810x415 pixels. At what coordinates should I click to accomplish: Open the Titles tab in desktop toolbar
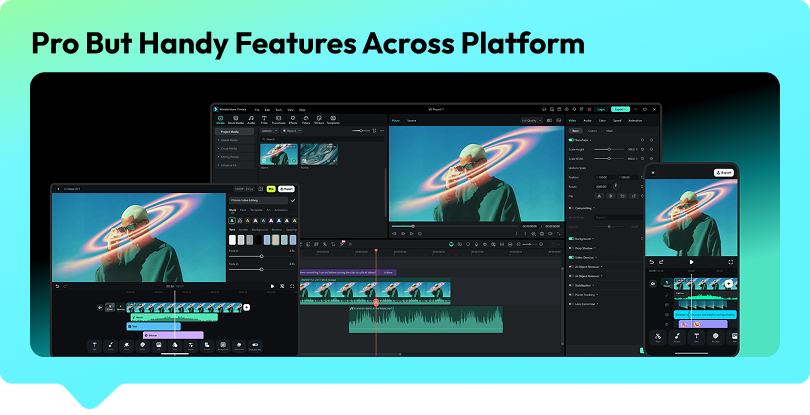pyautogui.click(x=264, y=120)
